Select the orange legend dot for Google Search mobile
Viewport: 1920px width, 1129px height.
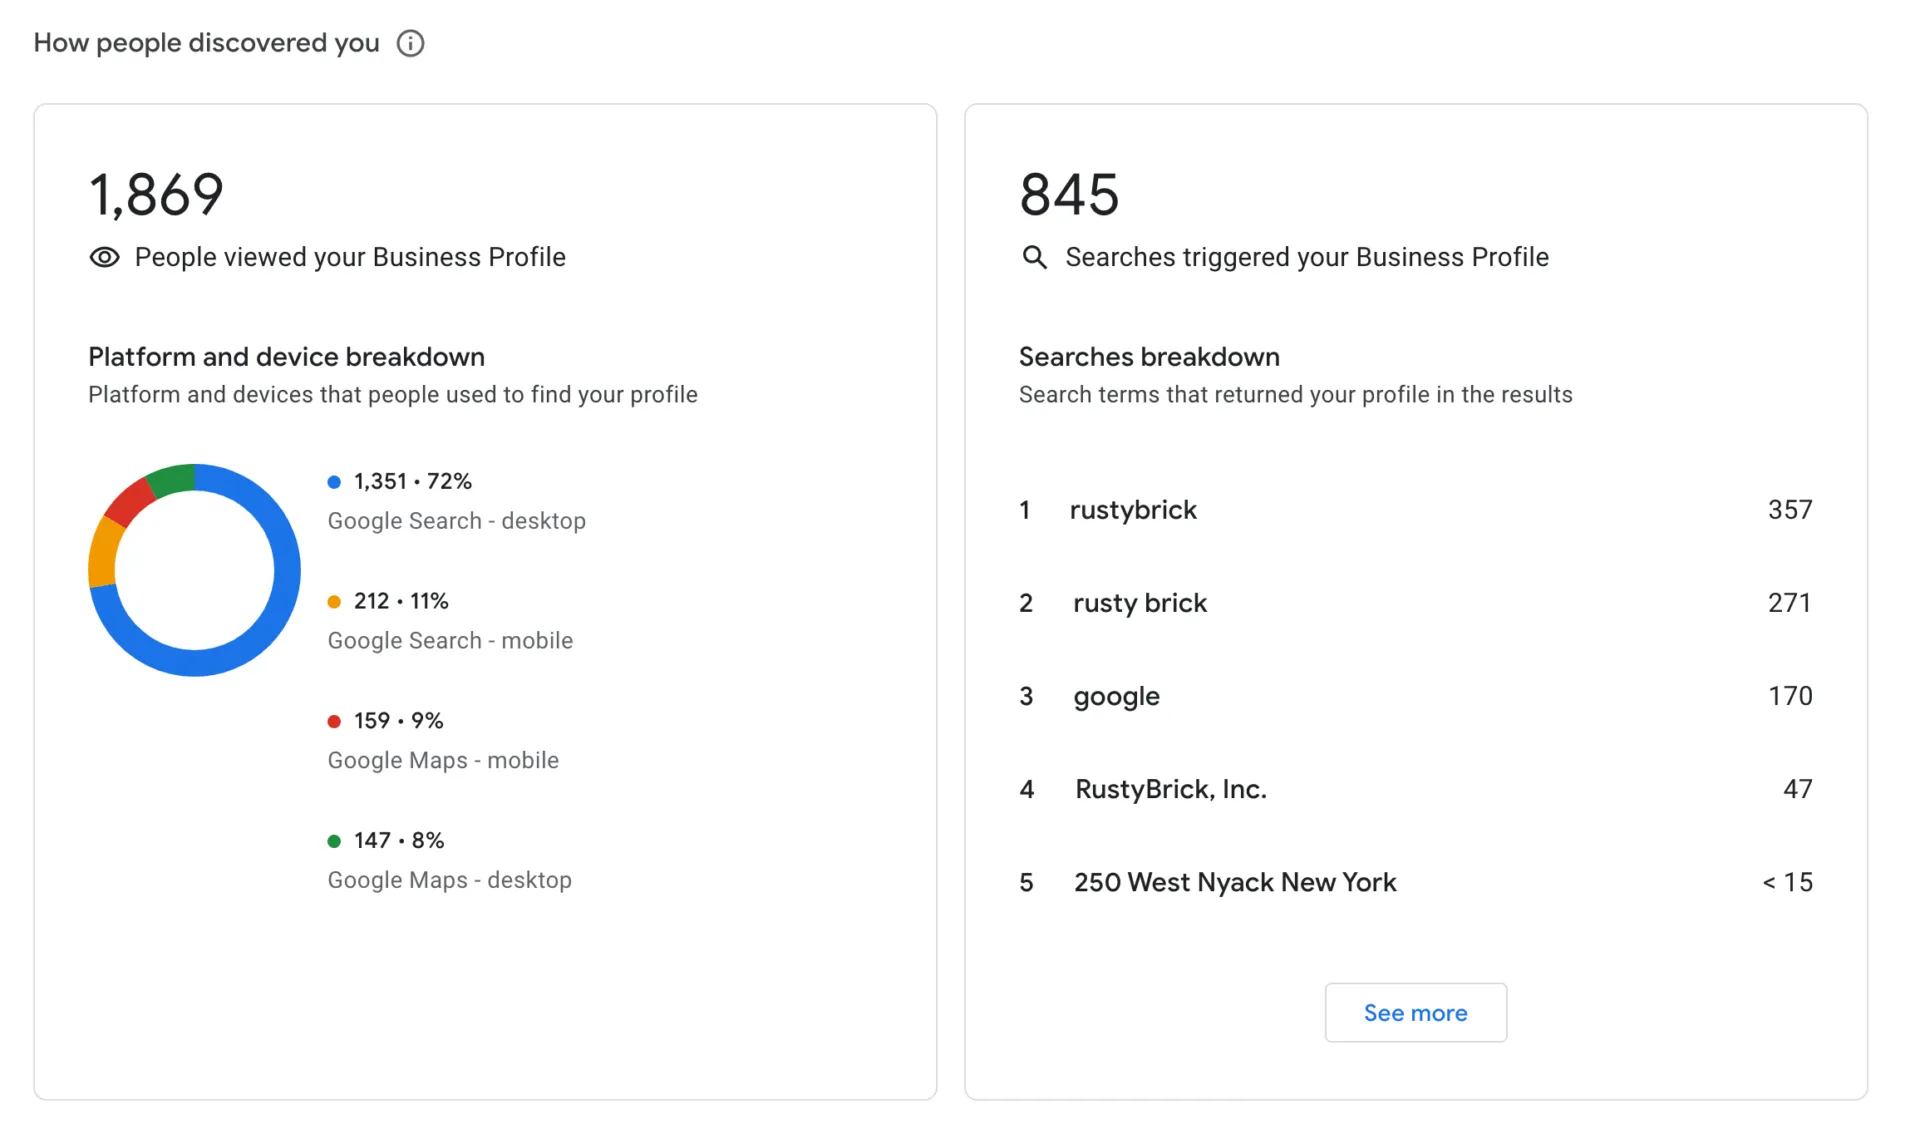[334, 601]
